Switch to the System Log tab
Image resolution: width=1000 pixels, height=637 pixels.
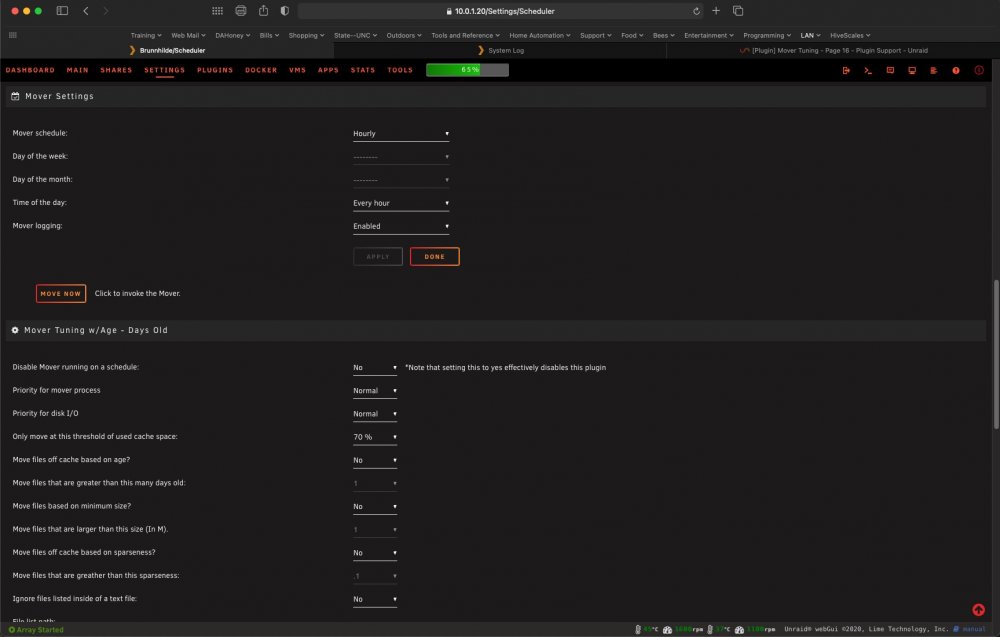tap(500, 50)
